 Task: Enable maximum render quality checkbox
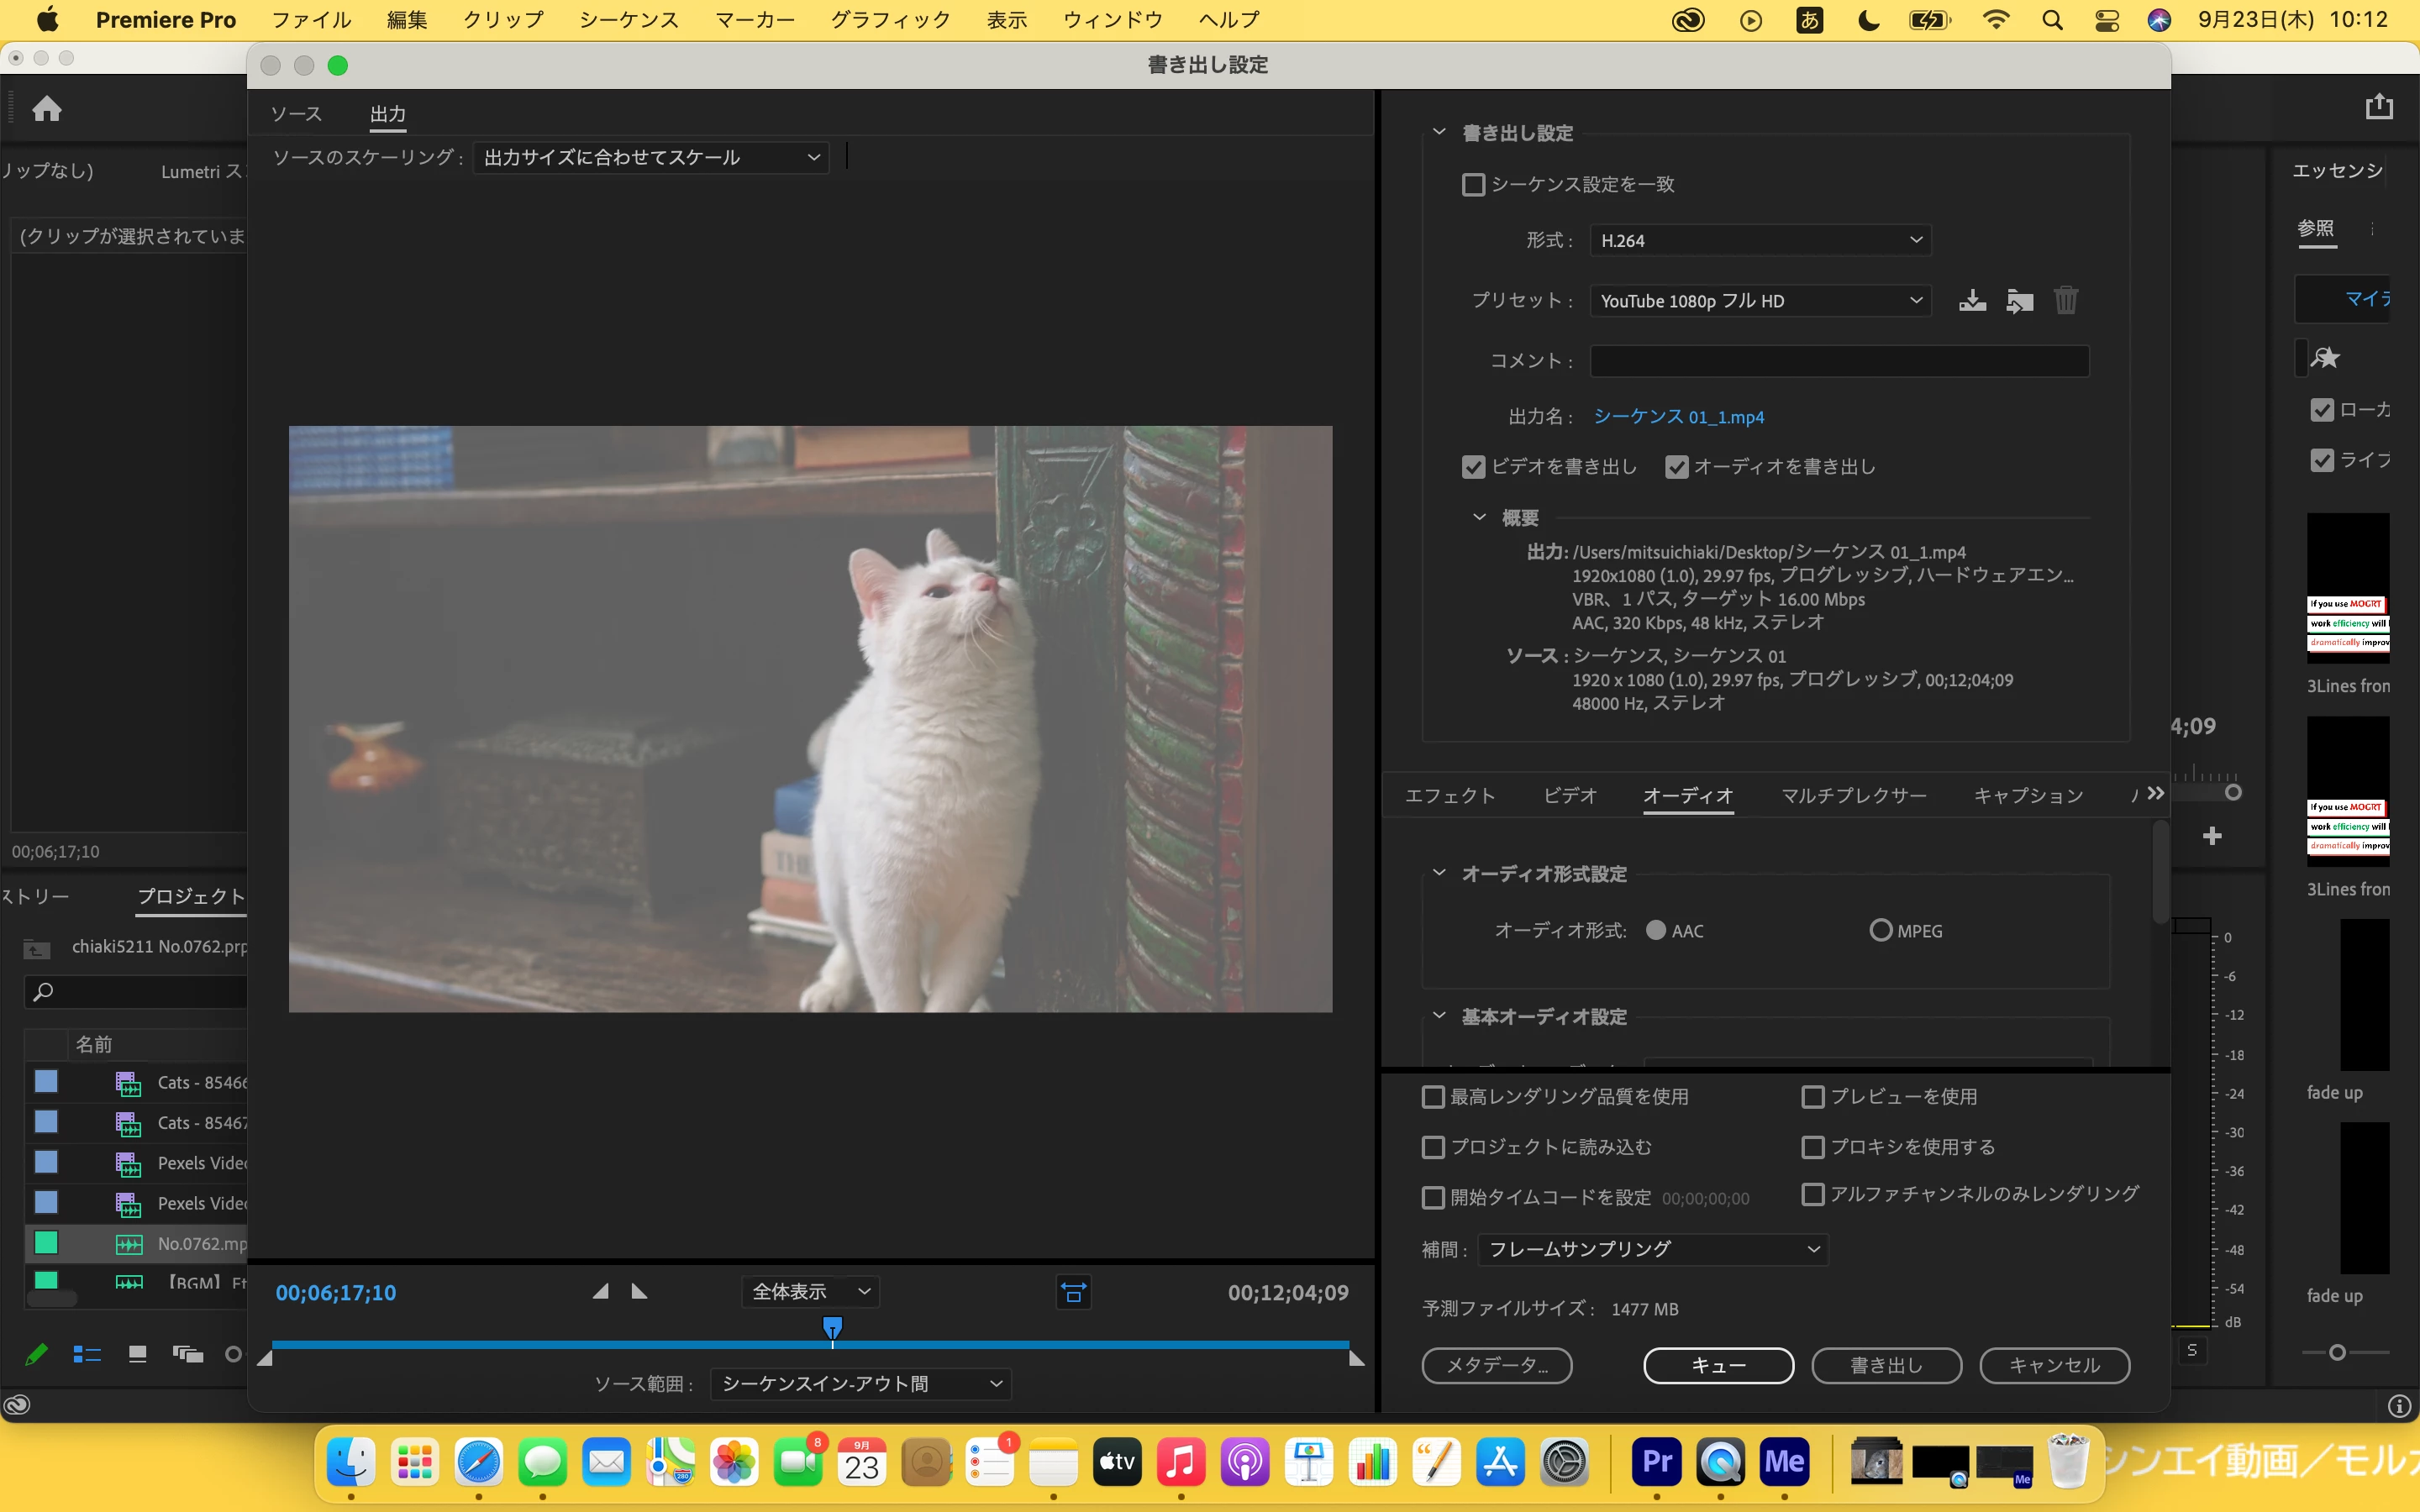coord(1433,1097)
